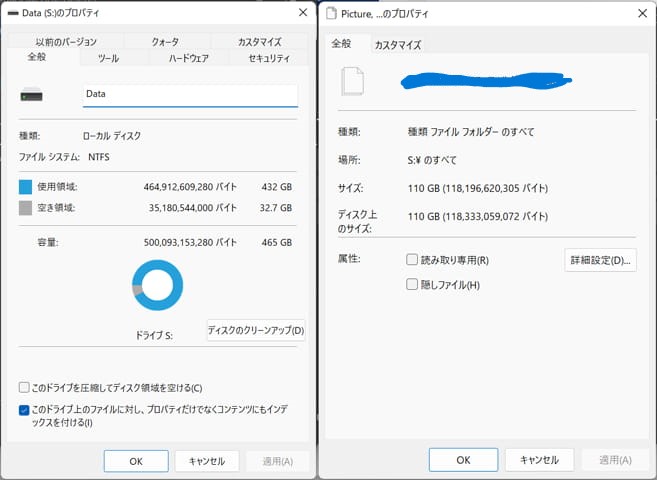Check 隠しファイル(H) hidden attribute
657x480 pixels.
click(x=412, y=284)
